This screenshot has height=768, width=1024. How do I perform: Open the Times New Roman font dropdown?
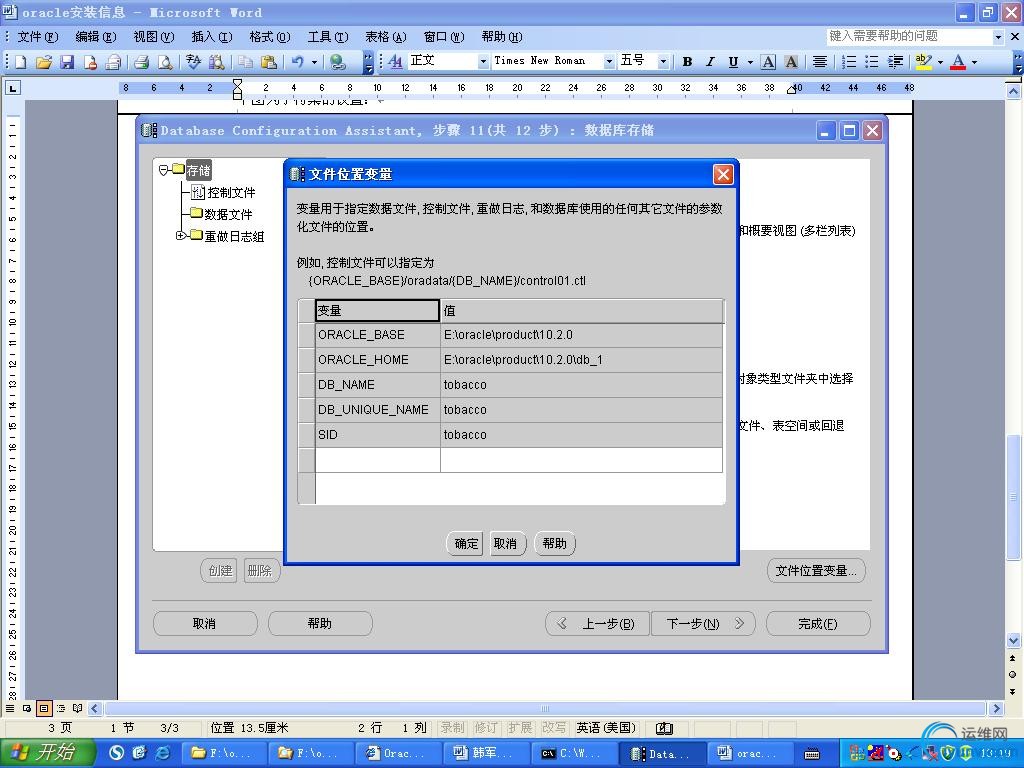[609, 61]
